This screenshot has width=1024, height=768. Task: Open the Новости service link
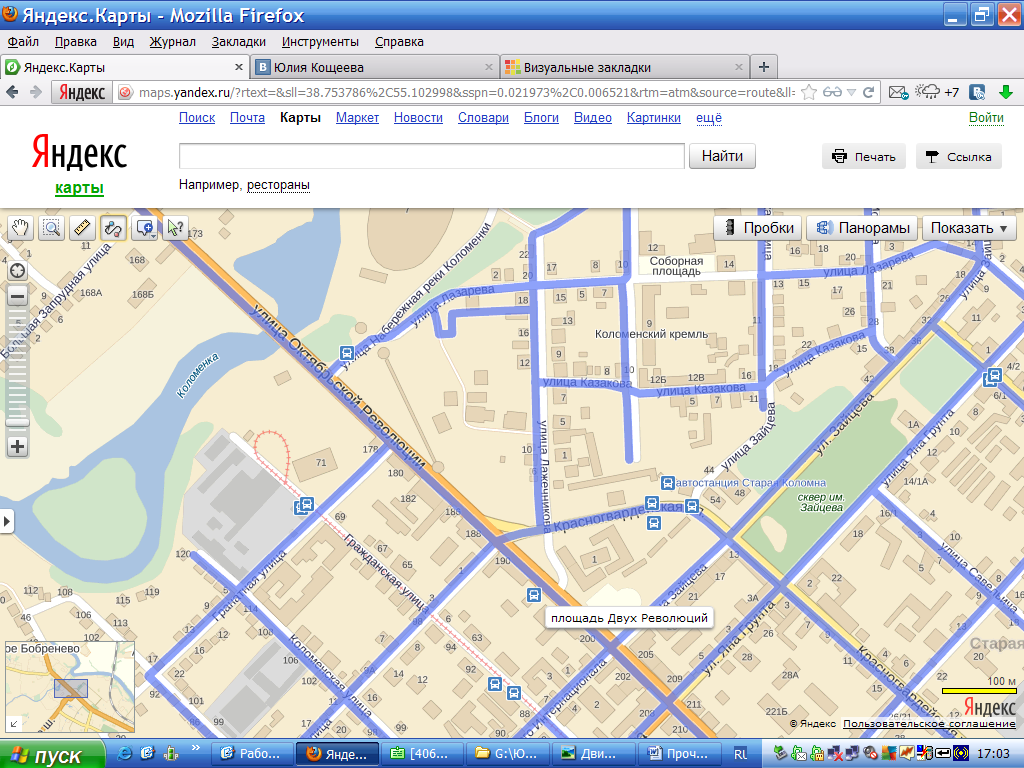click(x=418, y=118)
